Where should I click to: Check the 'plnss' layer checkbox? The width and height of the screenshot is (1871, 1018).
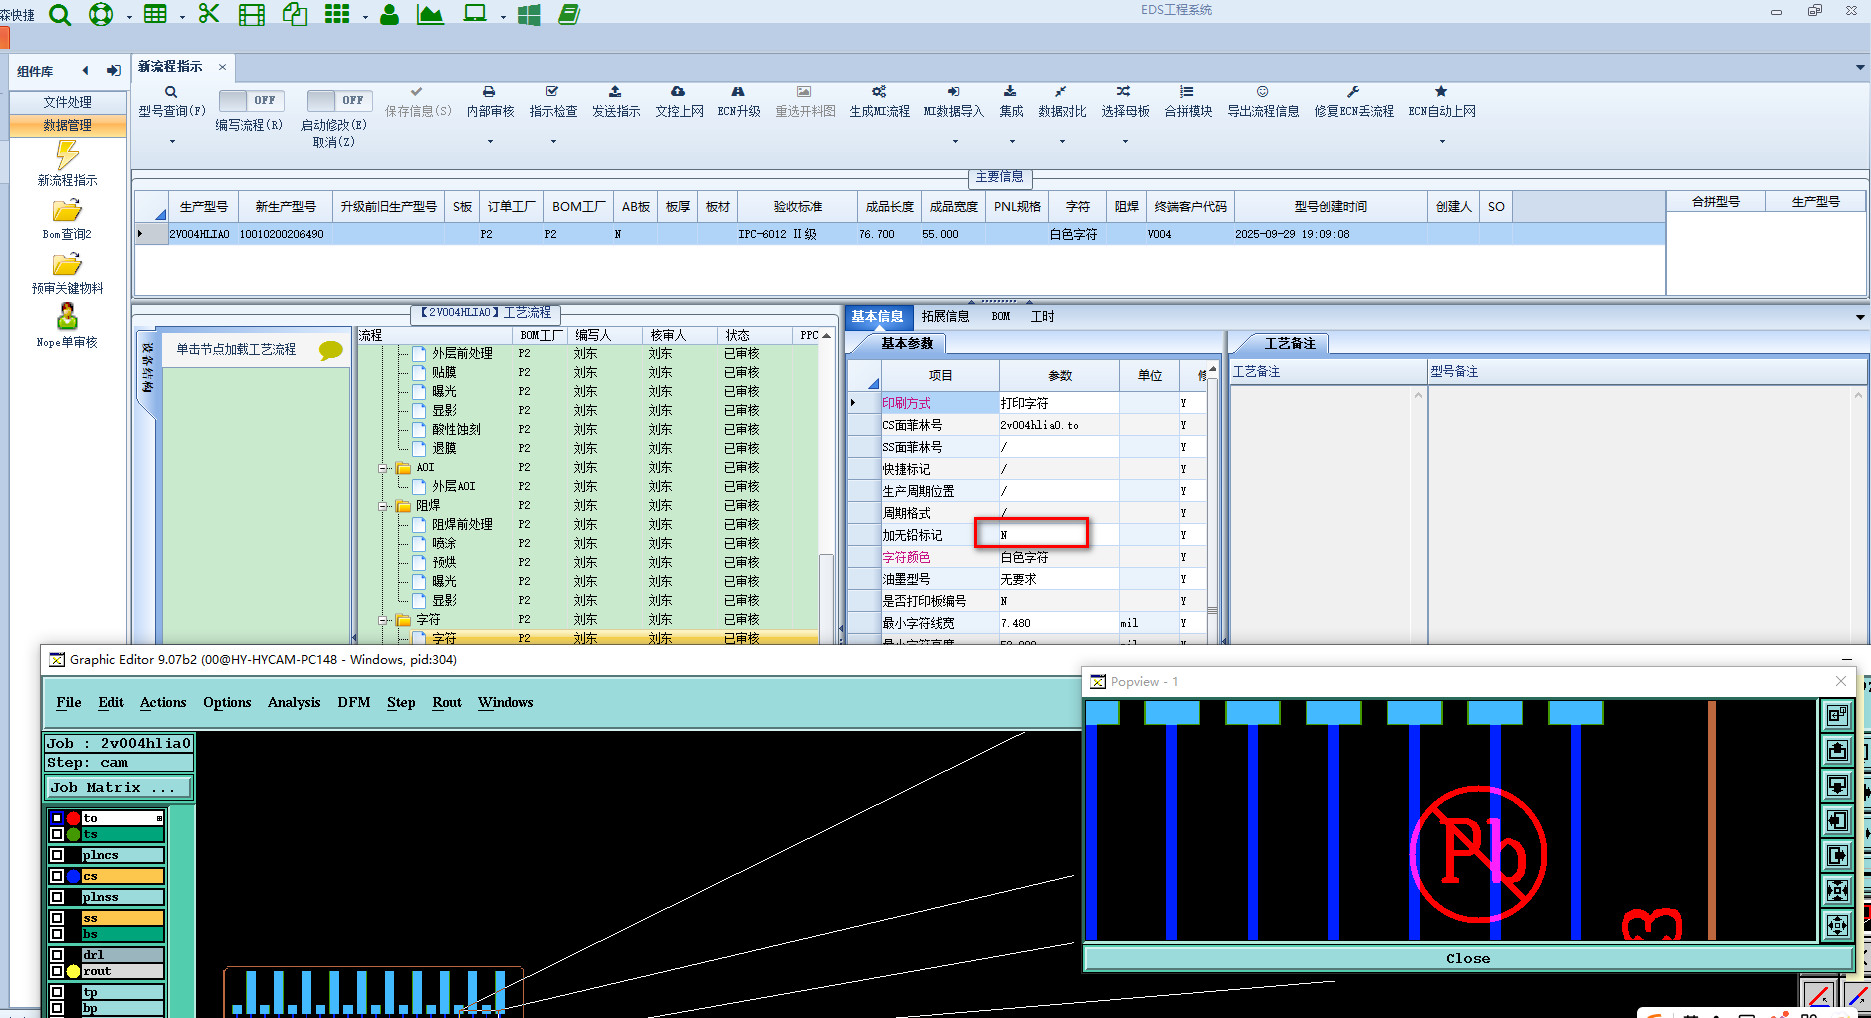click(x=57, y=897)
